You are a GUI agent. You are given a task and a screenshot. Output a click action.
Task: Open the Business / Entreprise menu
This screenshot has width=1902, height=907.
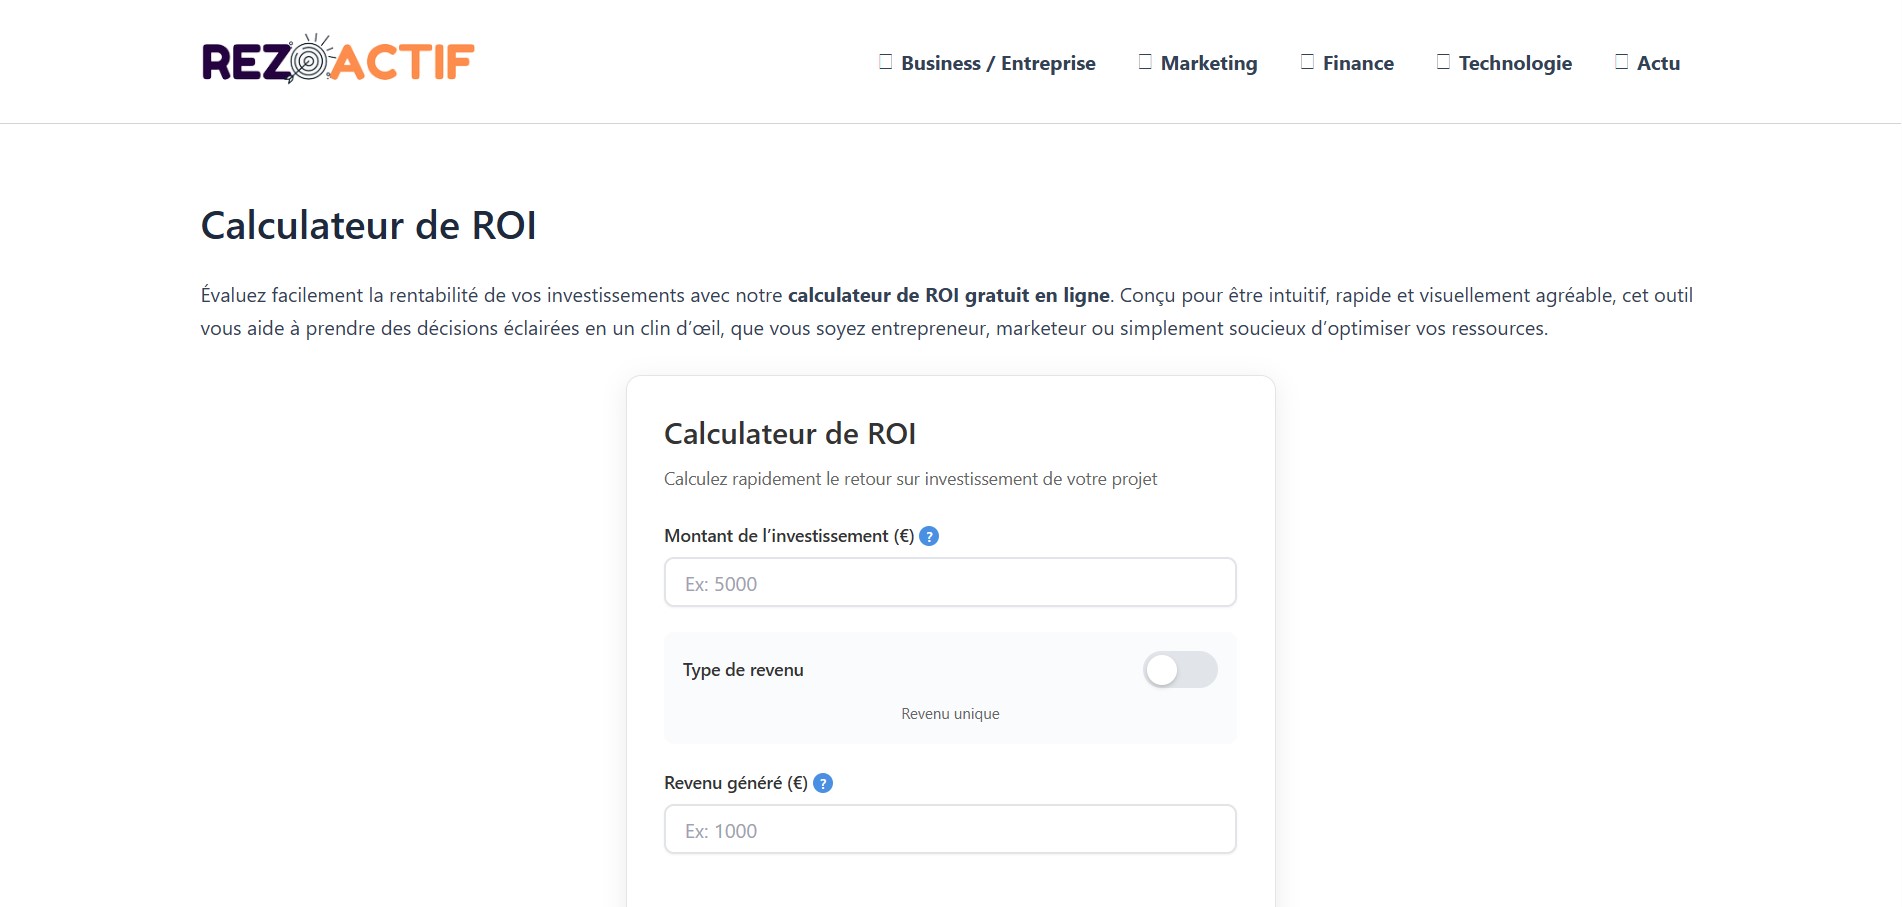click(998, 63)
